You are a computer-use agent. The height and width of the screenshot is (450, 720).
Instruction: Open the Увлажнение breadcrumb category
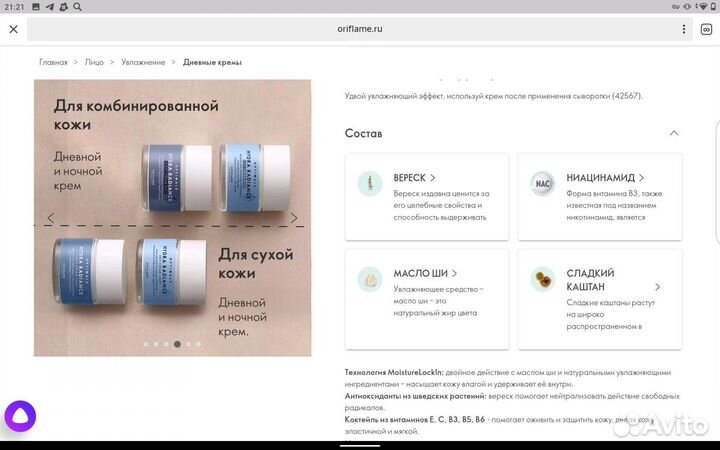(x=143, y=62)
